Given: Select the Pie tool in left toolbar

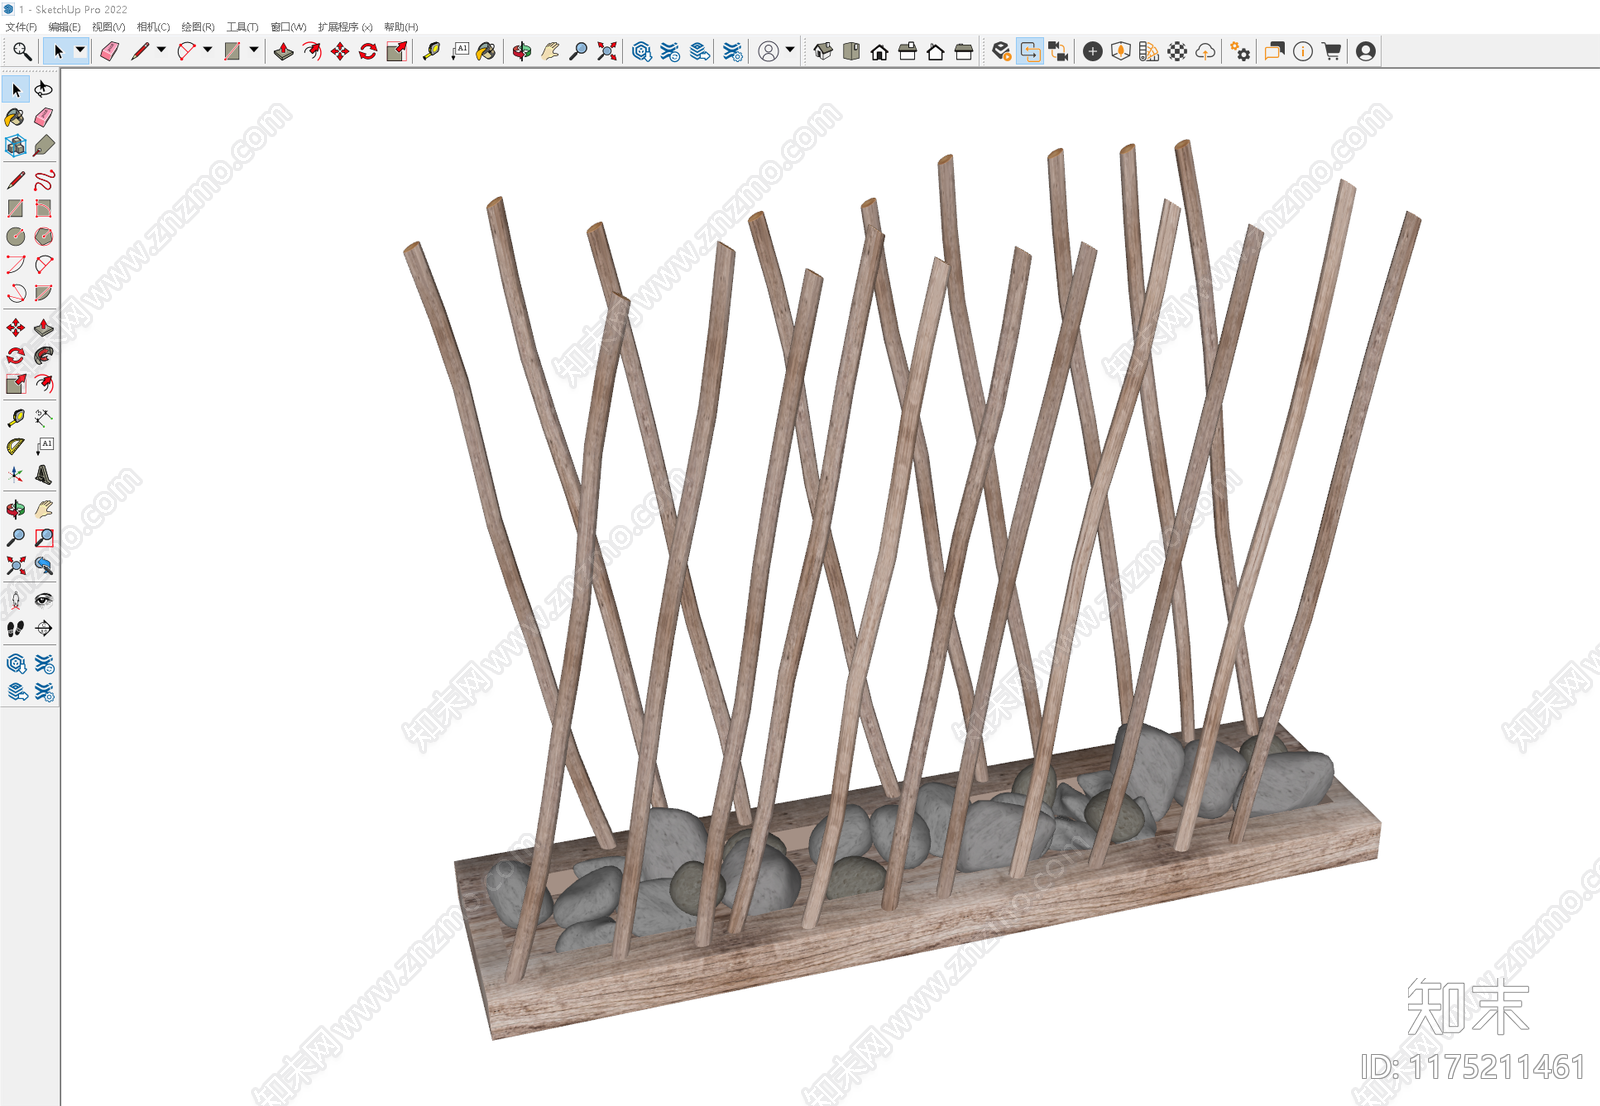Looking at the screenshot, I should [x=43, y=293].
